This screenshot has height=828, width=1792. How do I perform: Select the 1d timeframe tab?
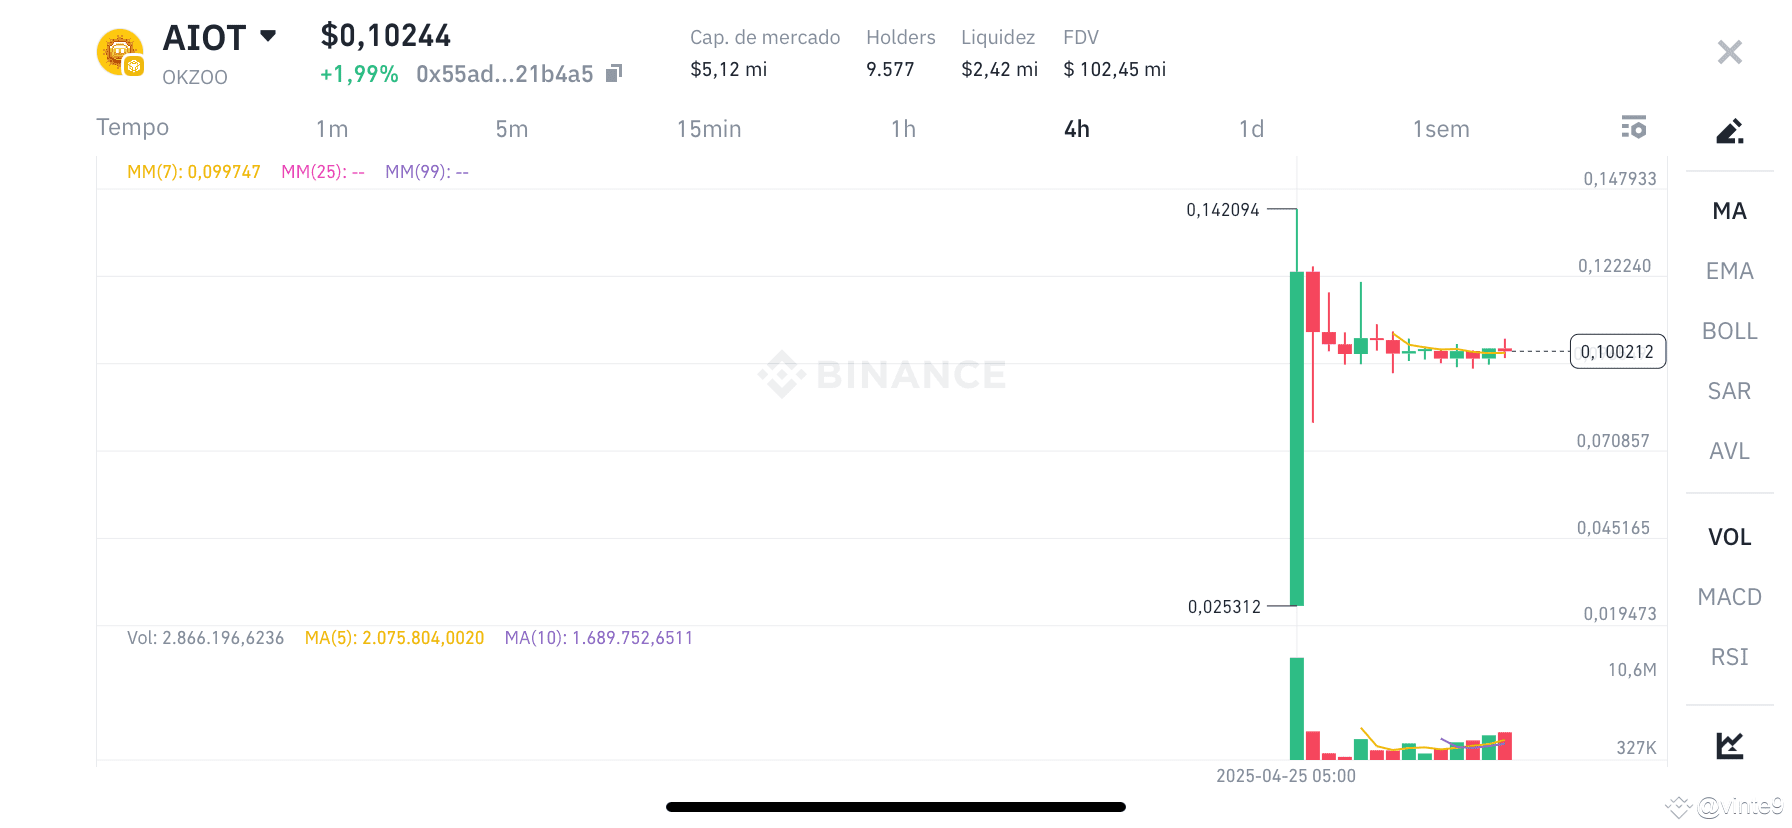tap(1251, 129)
